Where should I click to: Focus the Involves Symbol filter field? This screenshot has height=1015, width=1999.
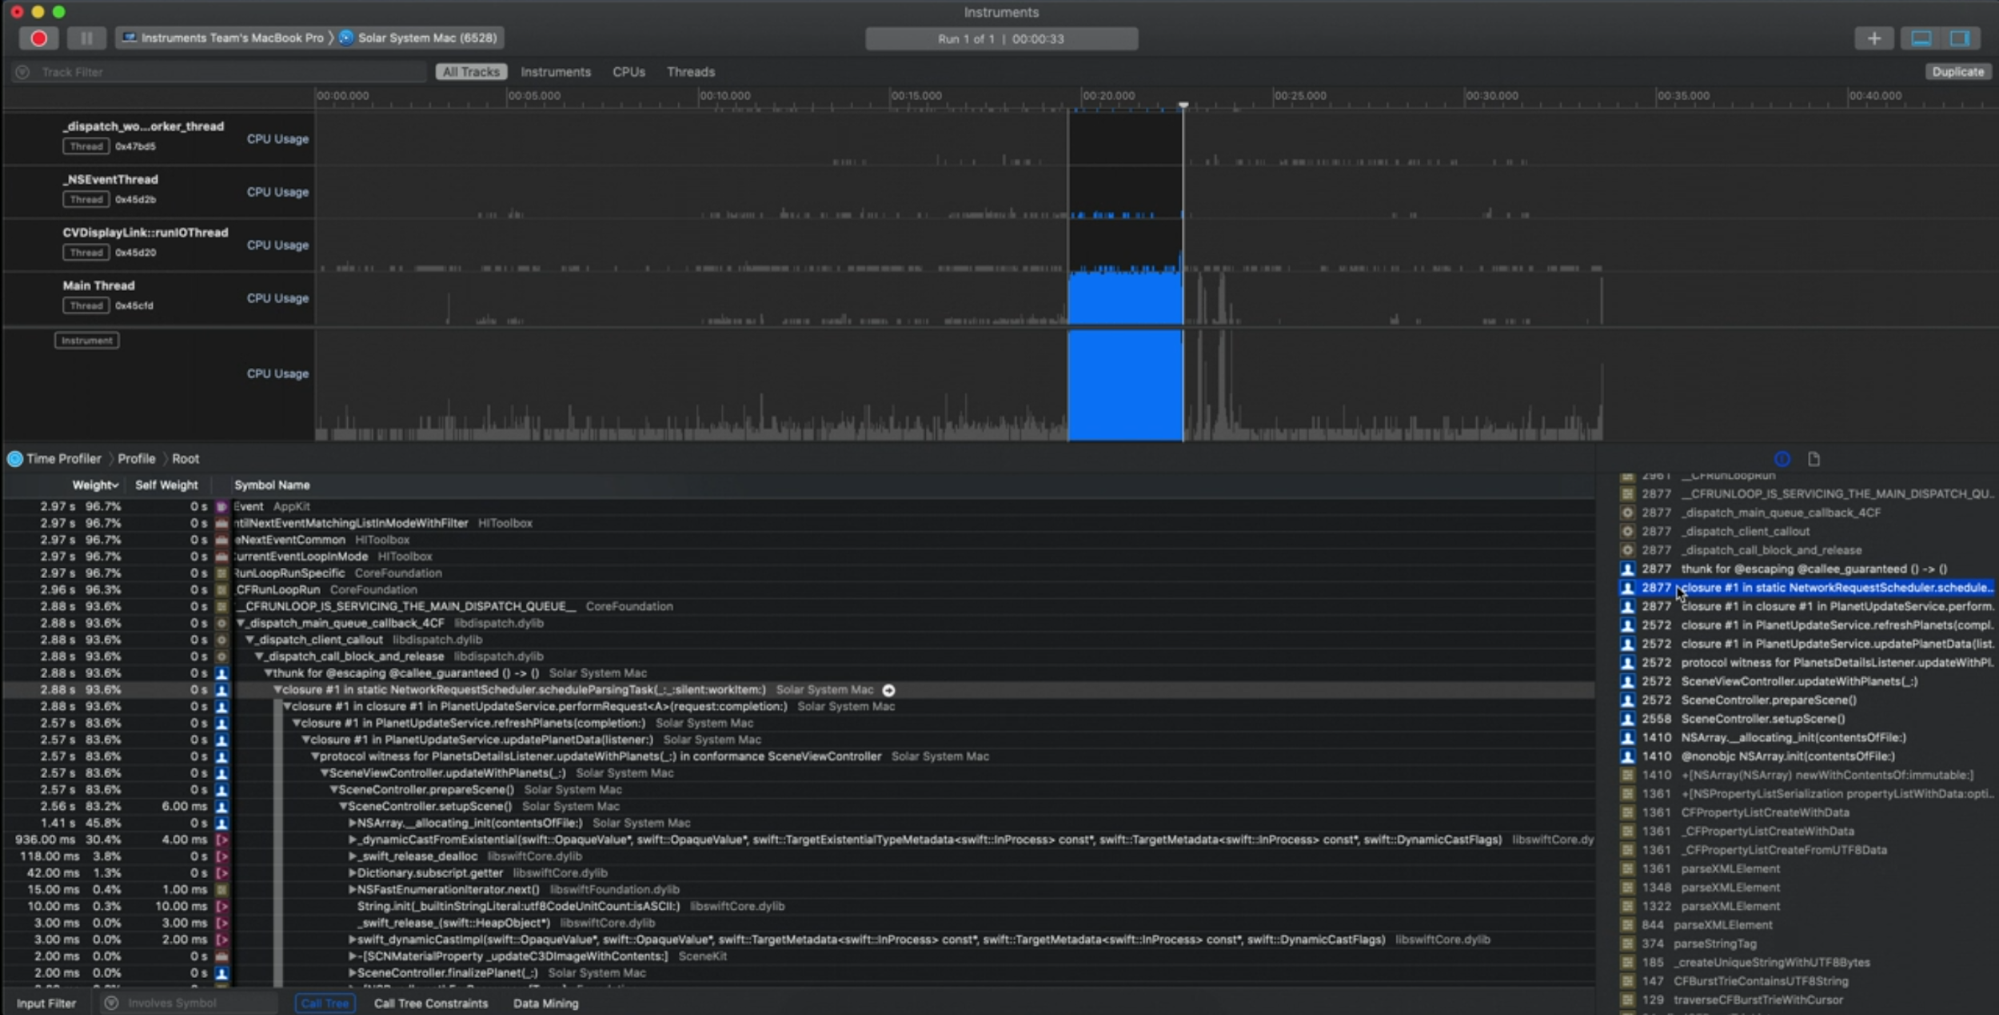tap(190, 1003)
